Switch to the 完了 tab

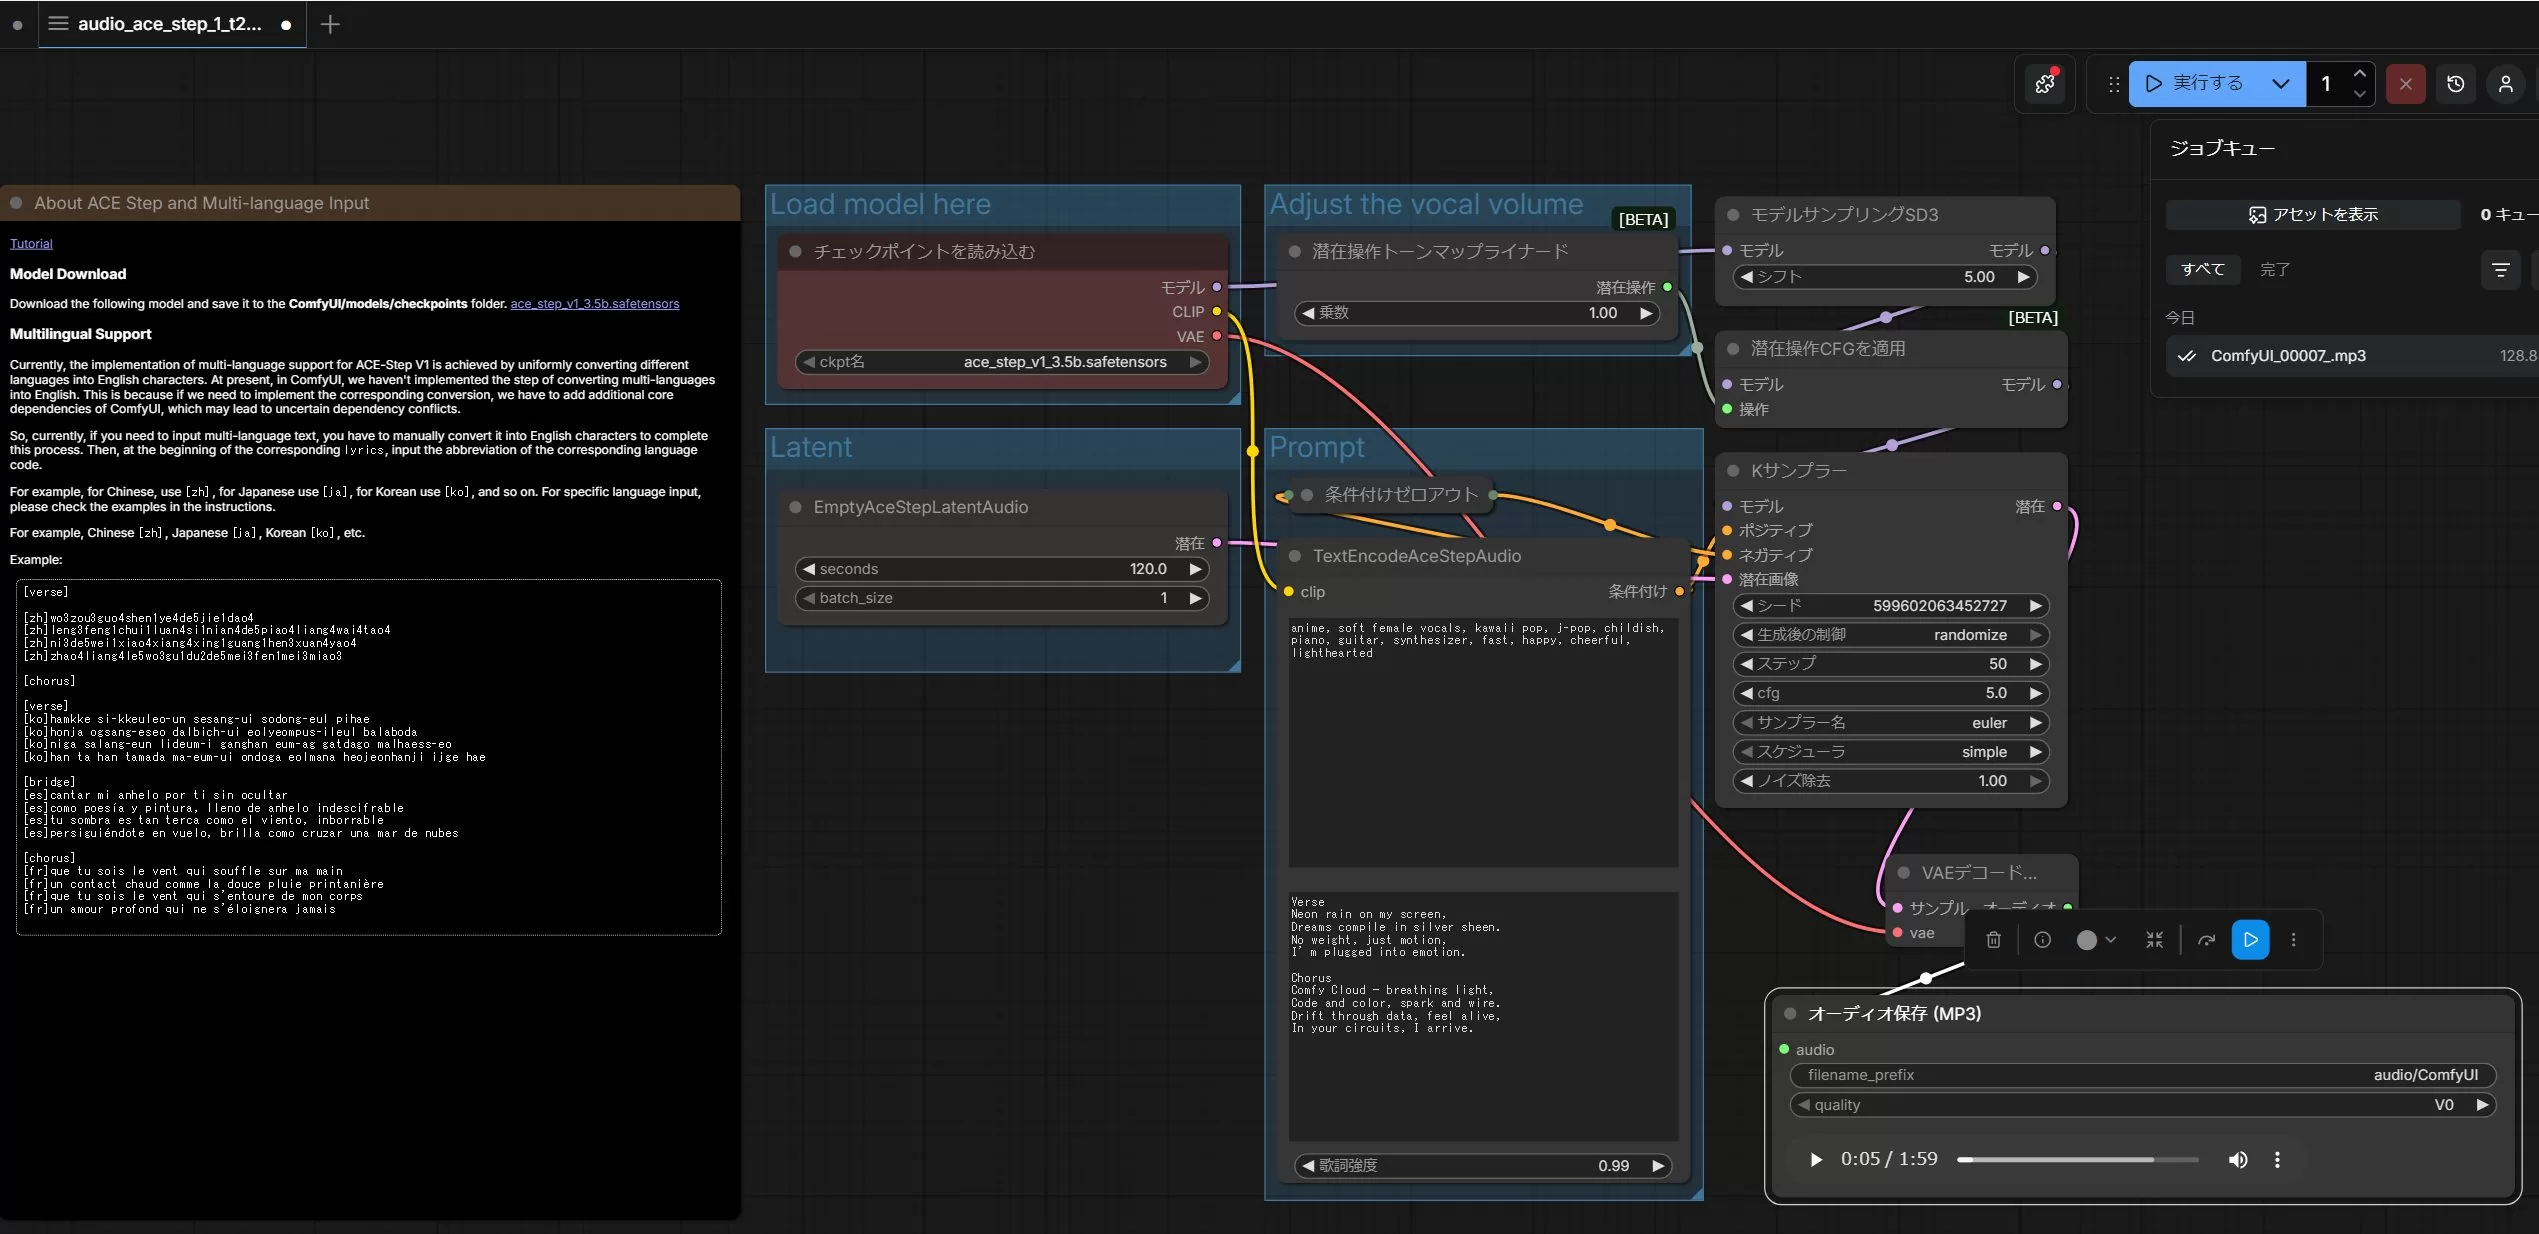coord(2274,270)
